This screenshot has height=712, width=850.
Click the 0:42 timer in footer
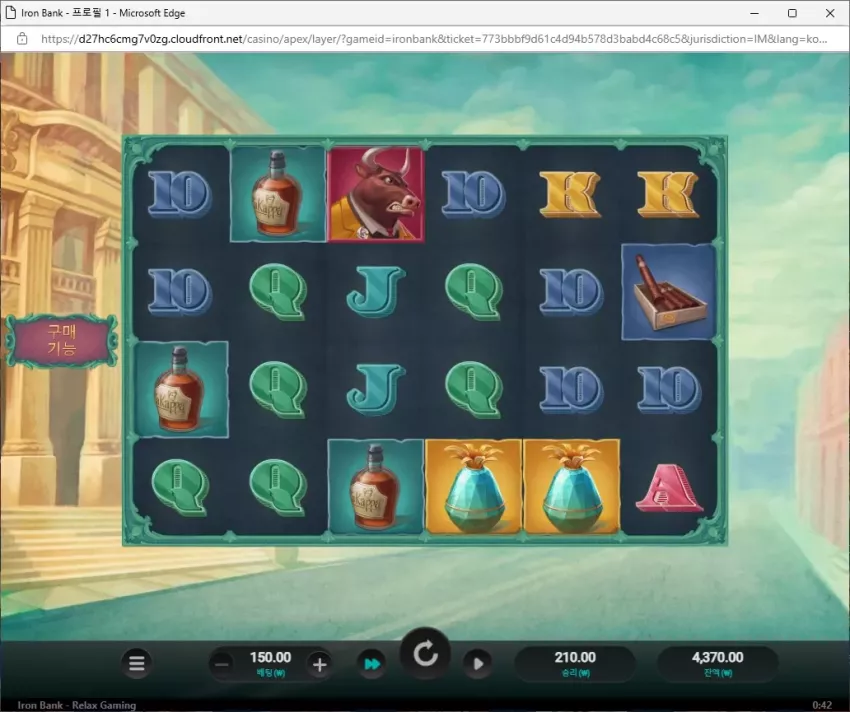pyautogui.click(x=822, y=705)
